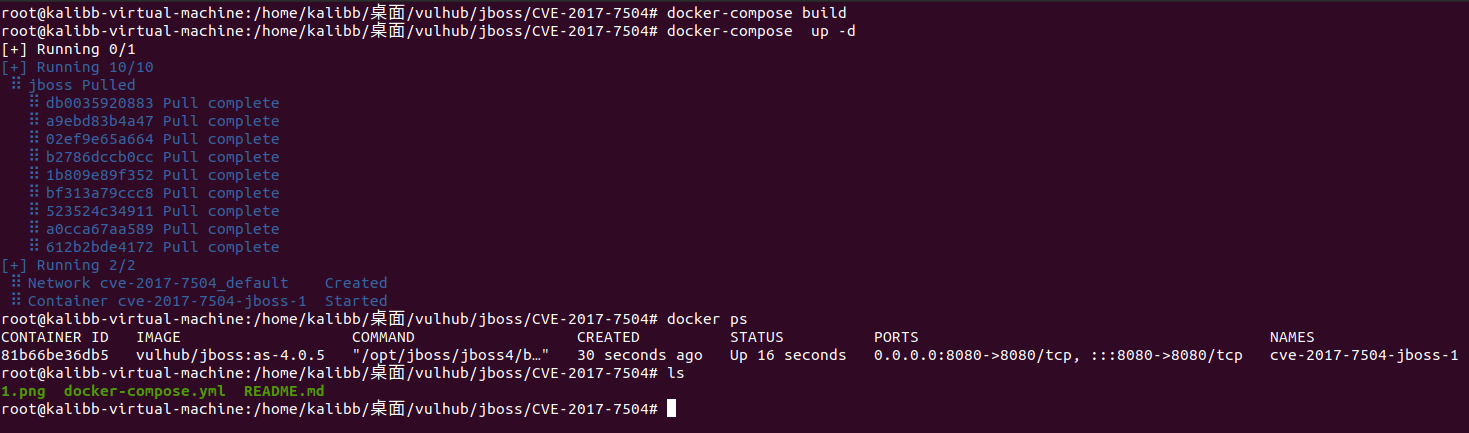1469x433 pixels.
Task: Click container ID 81b66be36db5
Action: click(x=55, y=355)
